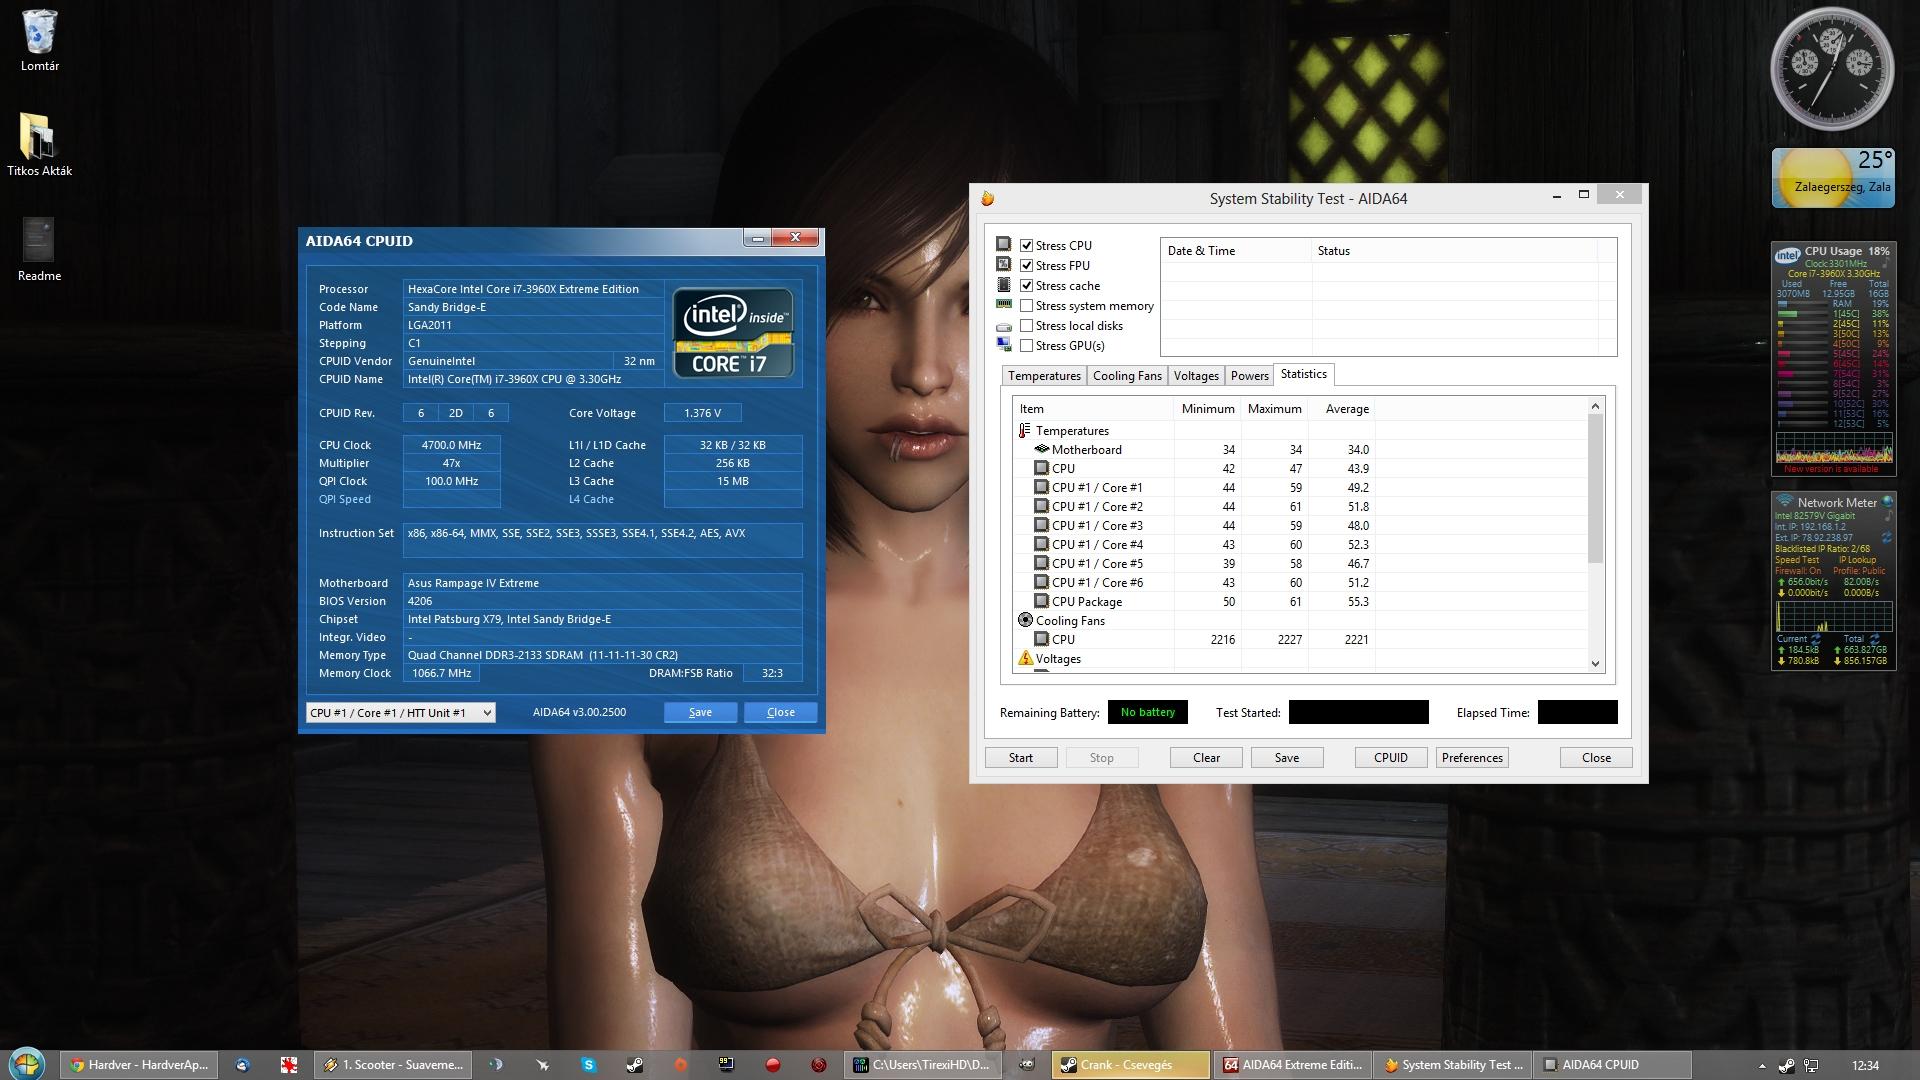Open the Steam taskbar icon
Image resolution: width=1920 pixels, height=1080 pixels.
634,1065
